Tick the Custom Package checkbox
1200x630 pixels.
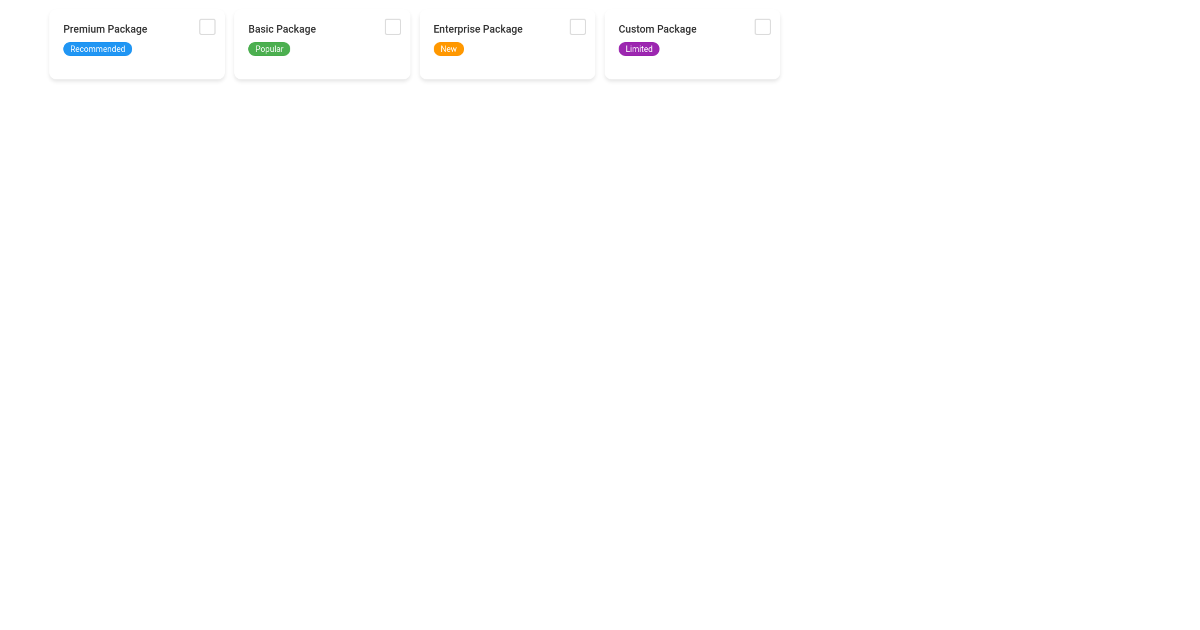click(x=762, y=27)
